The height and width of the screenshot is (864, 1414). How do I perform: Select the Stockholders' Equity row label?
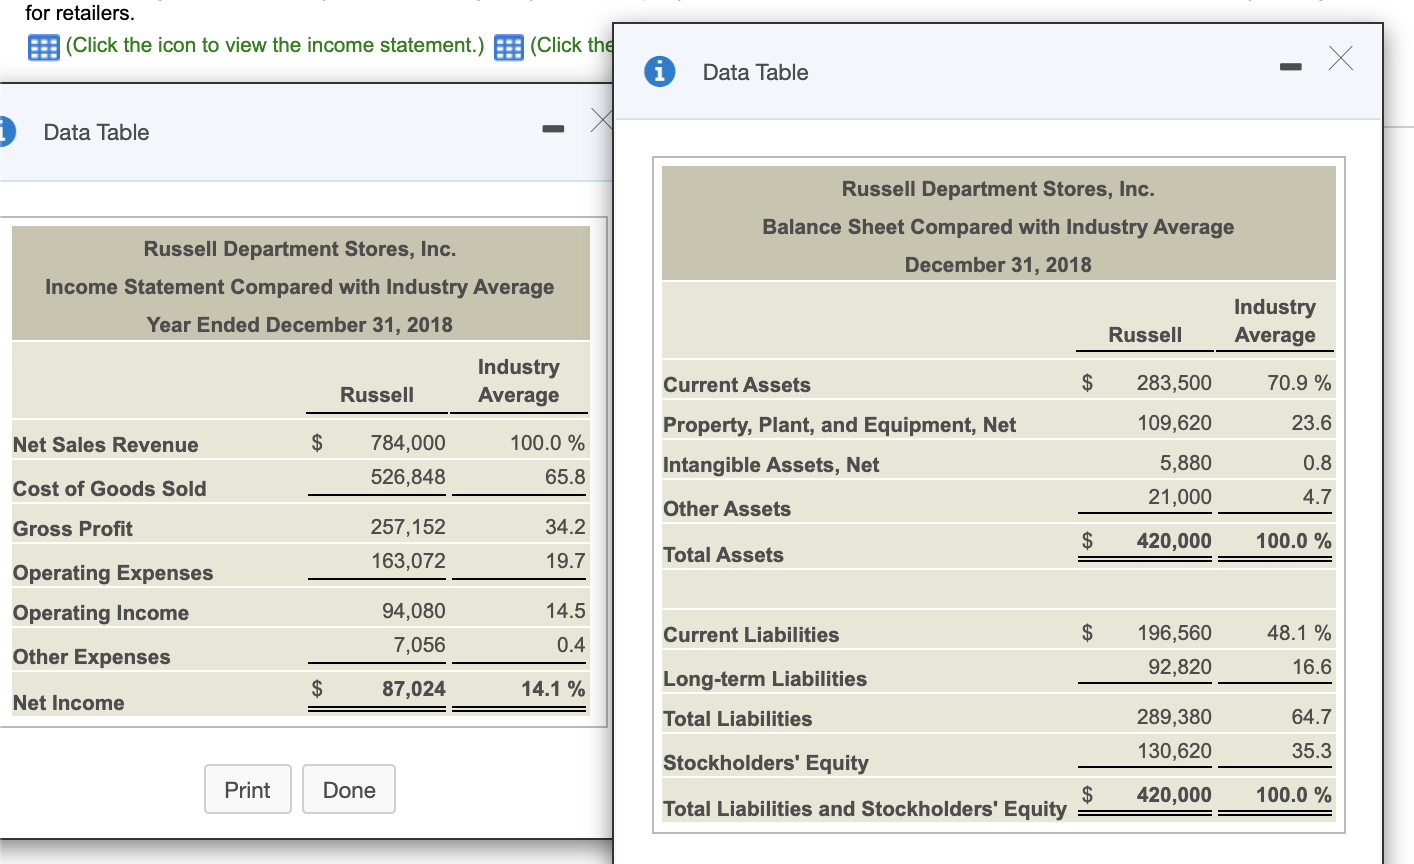[x=766, y=762]
